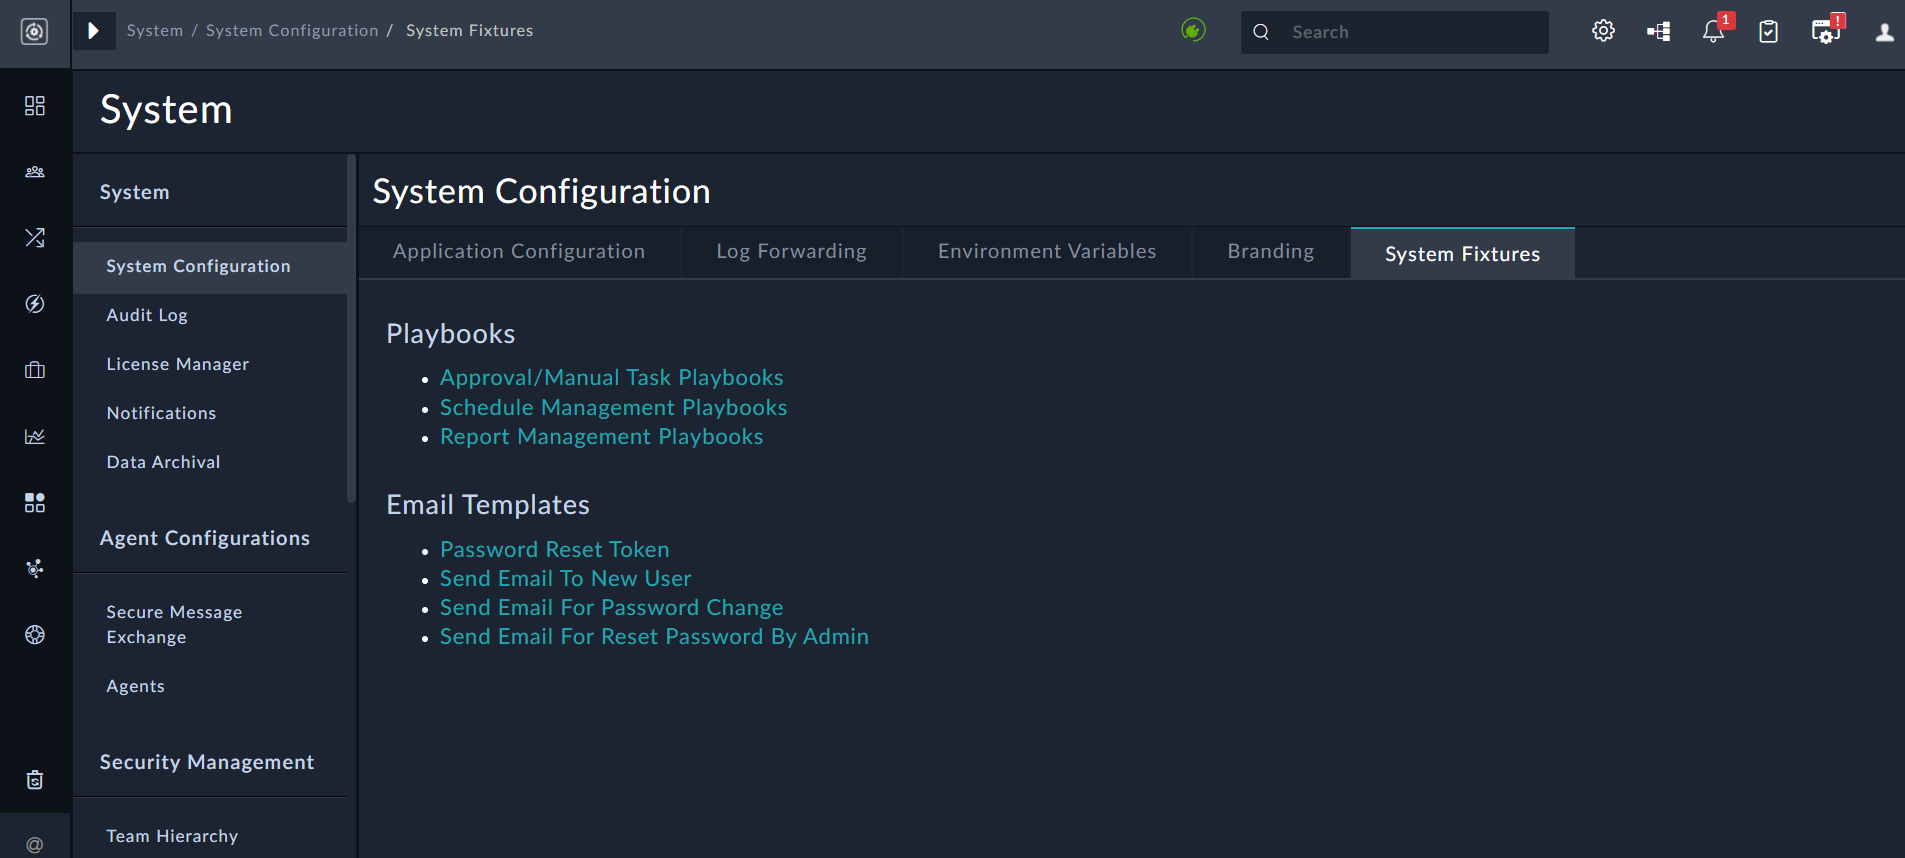Screen dimensions: 1905x858
Task: Open pending tasks clipboard icon
Action: [x=1768, y=32]
